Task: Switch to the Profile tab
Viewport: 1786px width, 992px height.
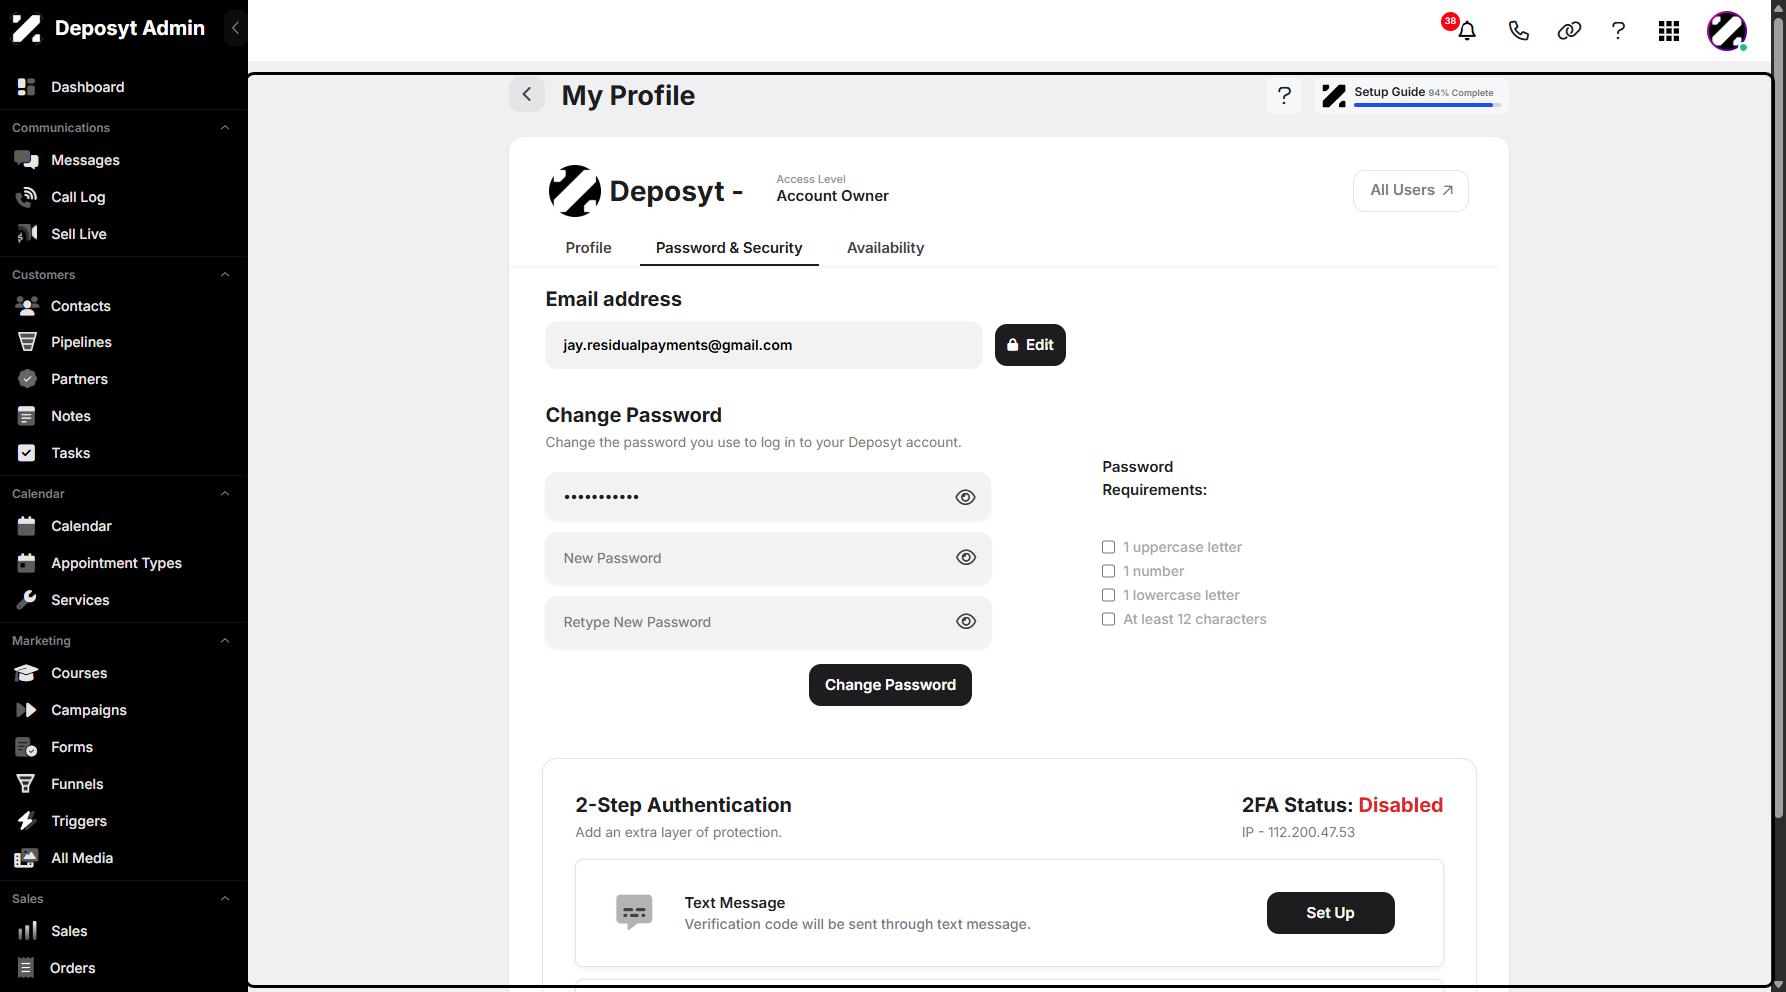Action: pos(588,248)
